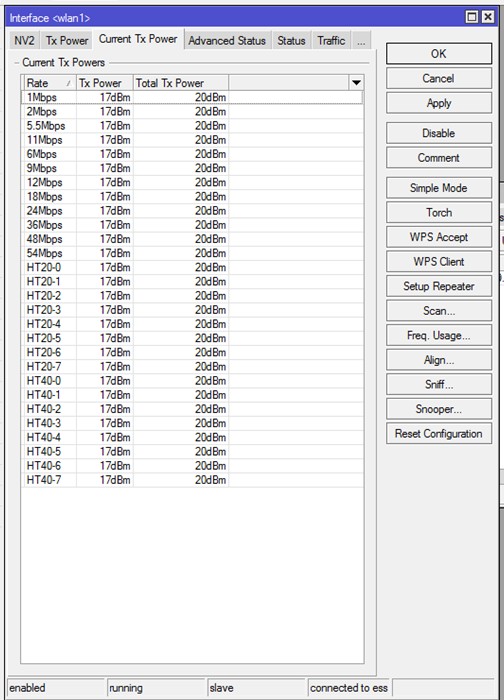504x700 pixels.
Task: Switch to the Tx Power tab
Action: click(67, 41)
